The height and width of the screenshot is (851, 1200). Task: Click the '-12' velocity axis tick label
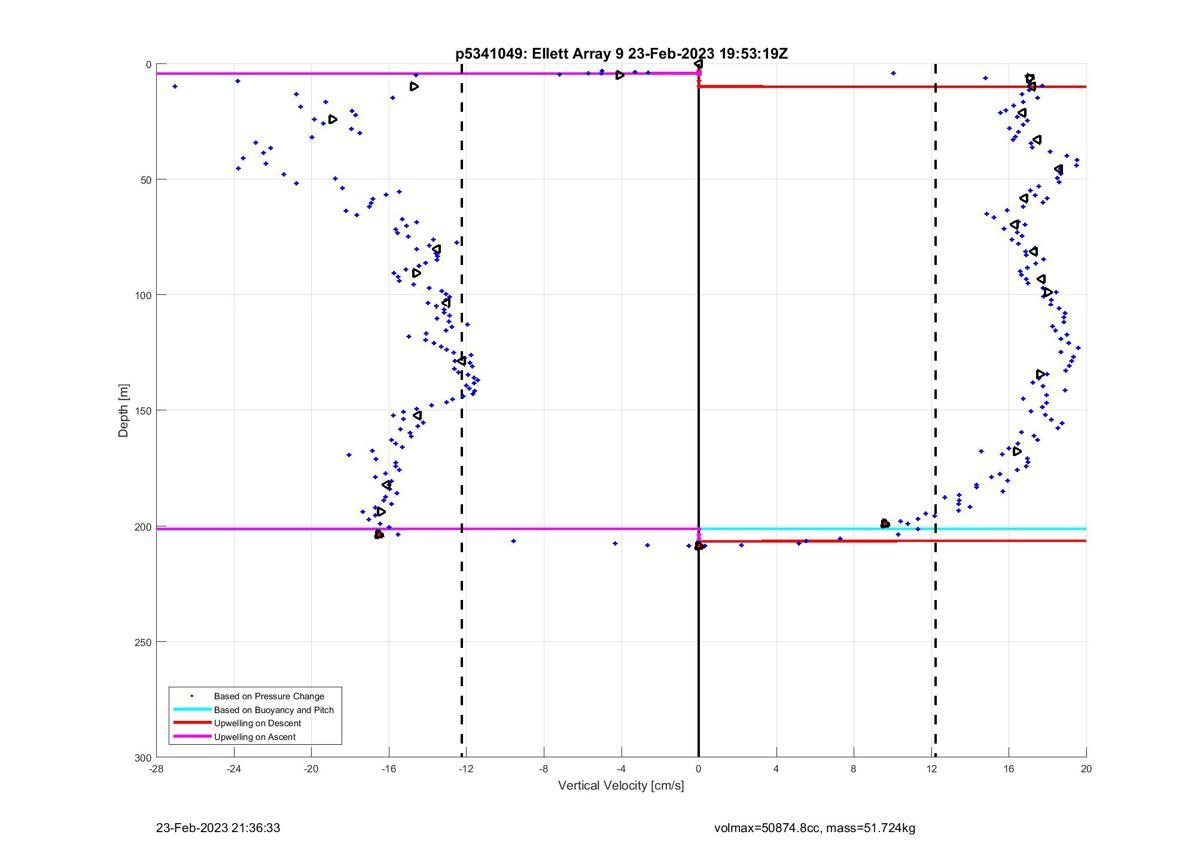[466, 769]
